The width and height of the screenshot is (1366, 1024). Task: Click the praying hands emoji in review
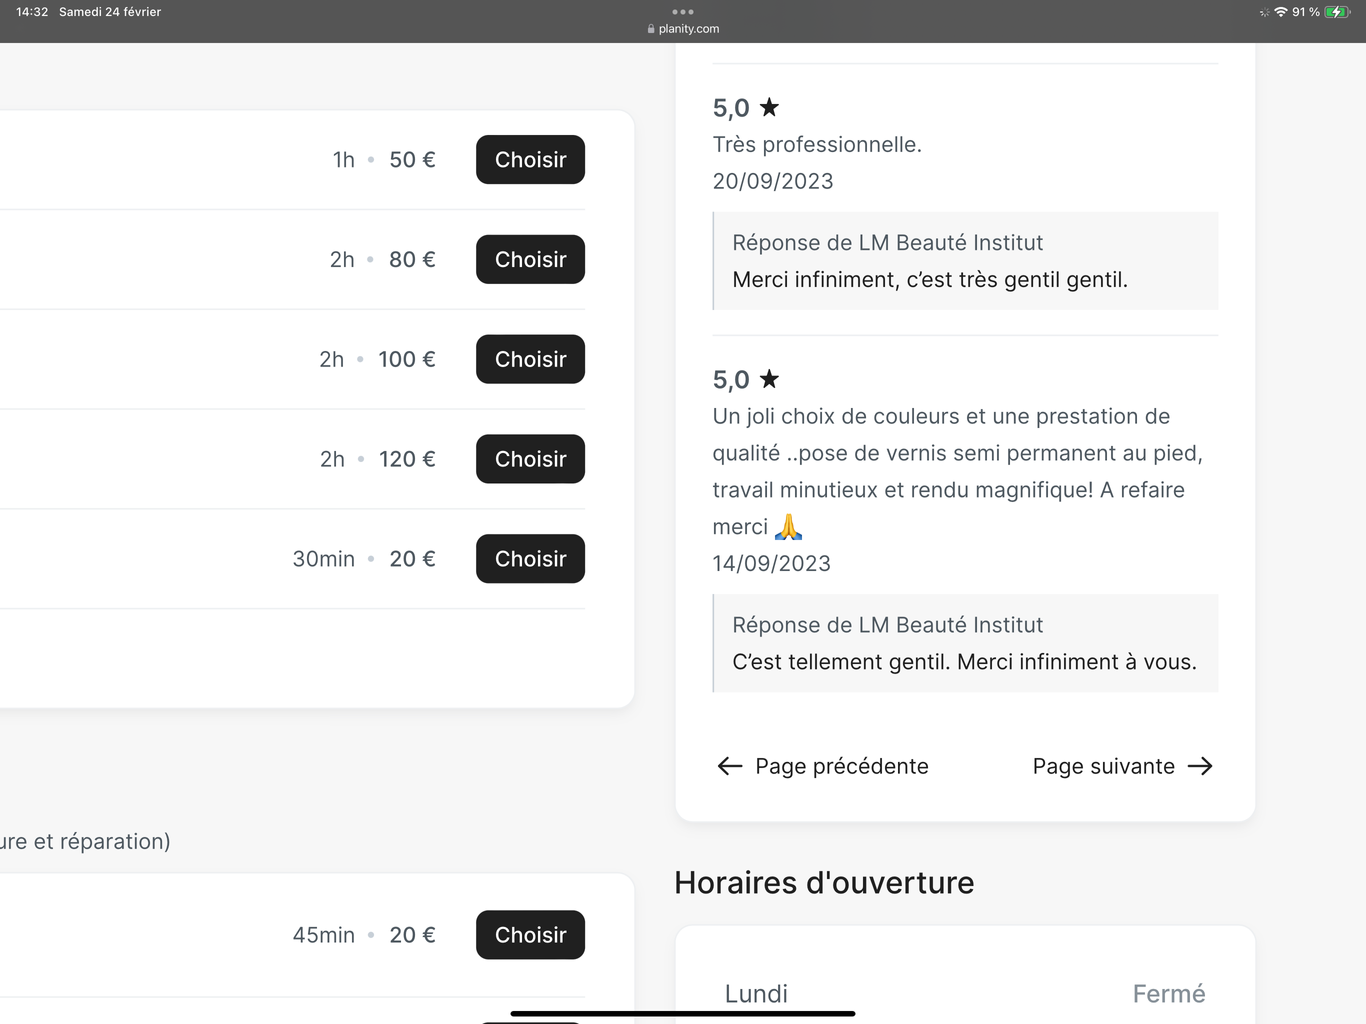[788, 527]
